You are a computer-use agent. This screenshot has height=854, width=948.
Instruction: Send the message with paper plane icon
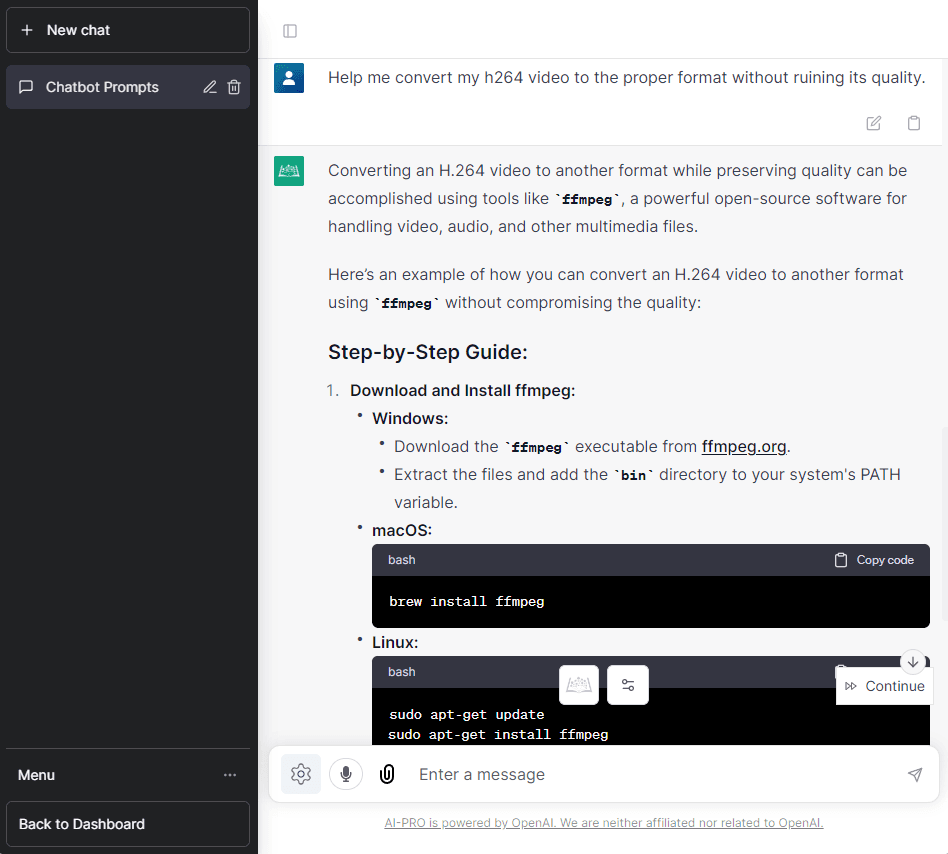[914, 774]
